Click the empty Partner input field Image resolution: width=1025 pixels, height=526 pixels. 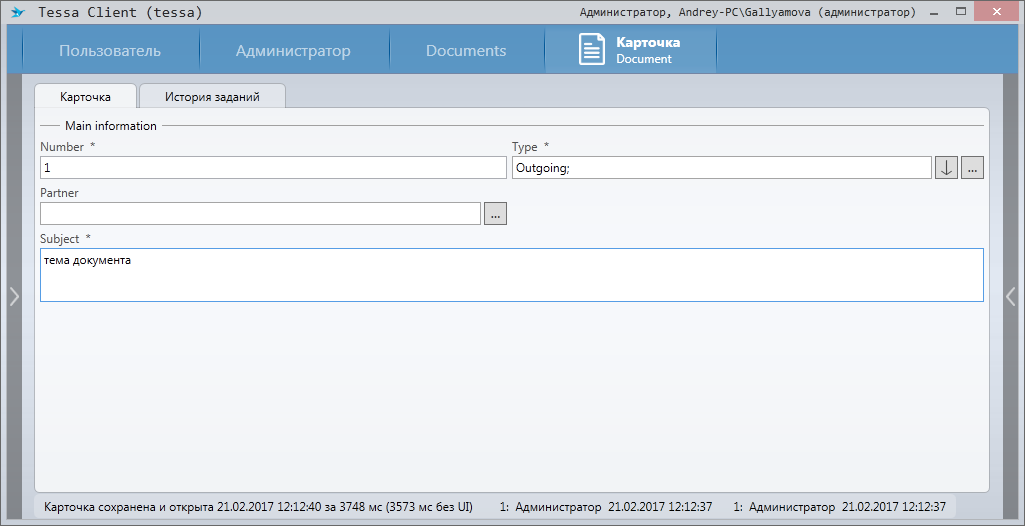(260, 214)
